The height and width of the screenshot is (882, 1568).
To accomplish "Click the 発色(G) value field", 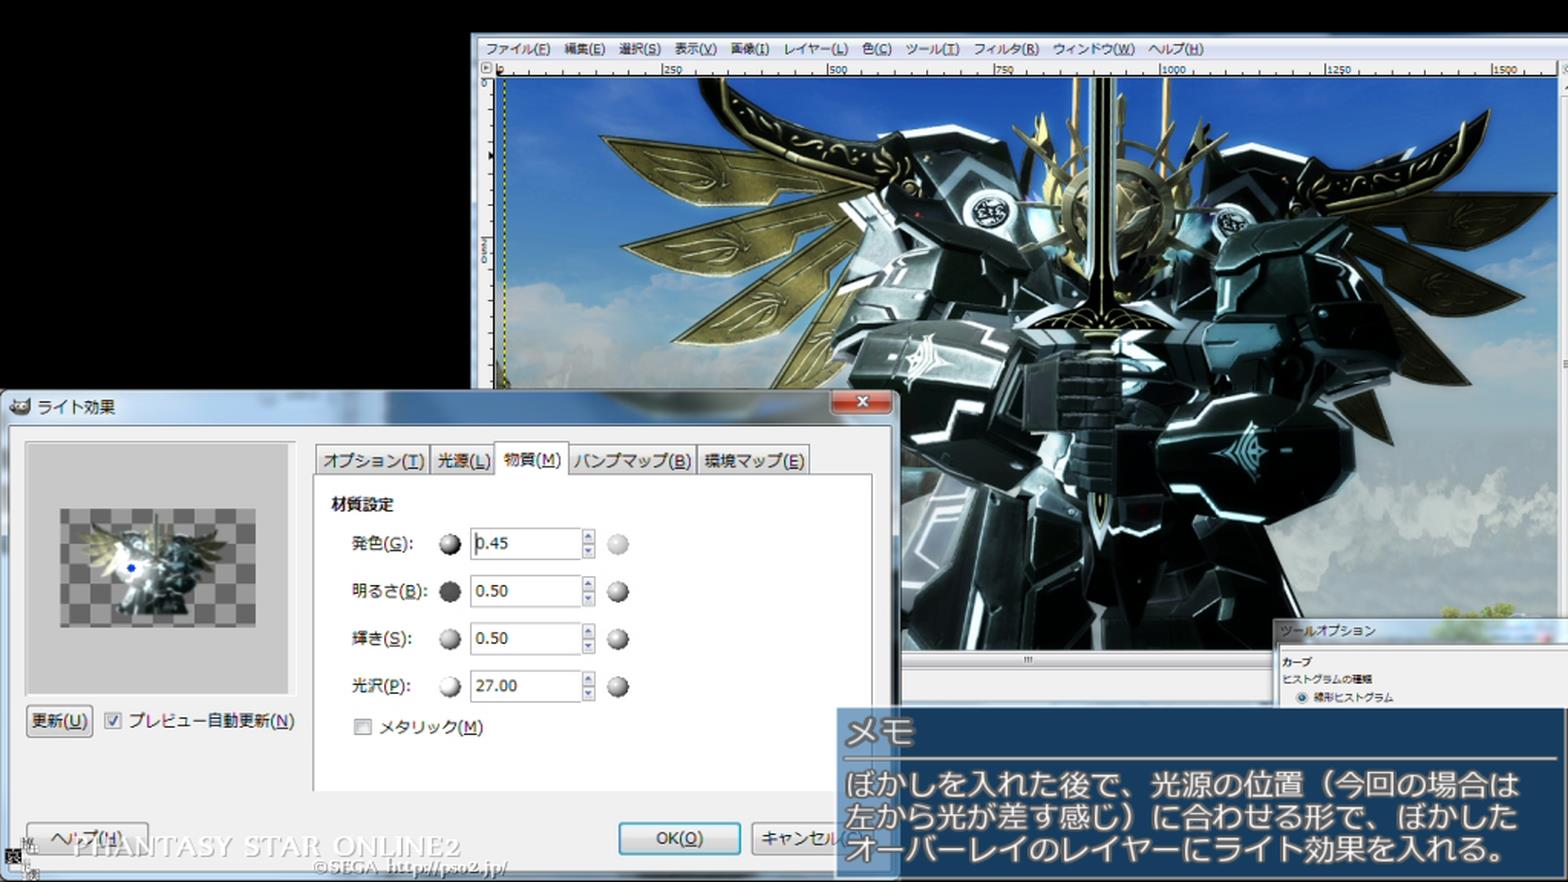I will click(x=525, y=543).
